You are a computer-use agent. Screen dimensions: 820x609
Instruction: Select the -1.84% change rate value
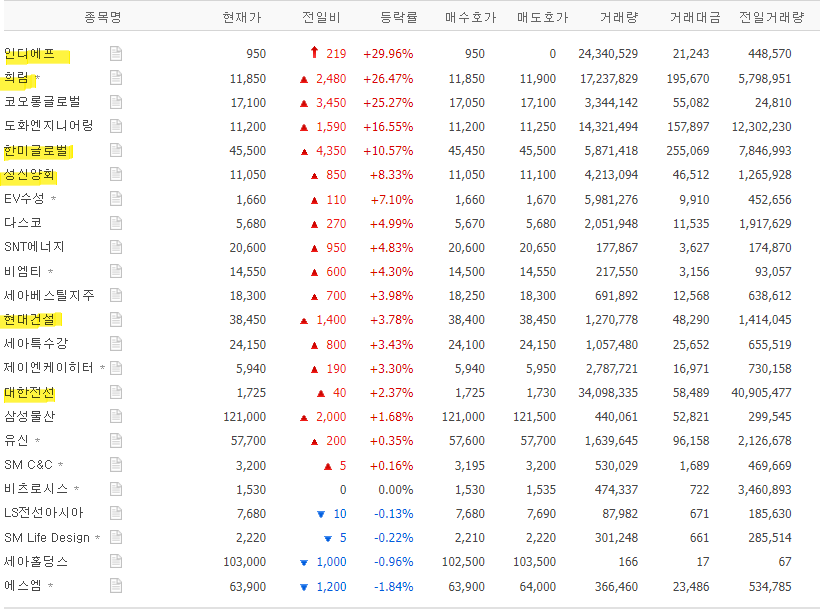coord(393,587)
